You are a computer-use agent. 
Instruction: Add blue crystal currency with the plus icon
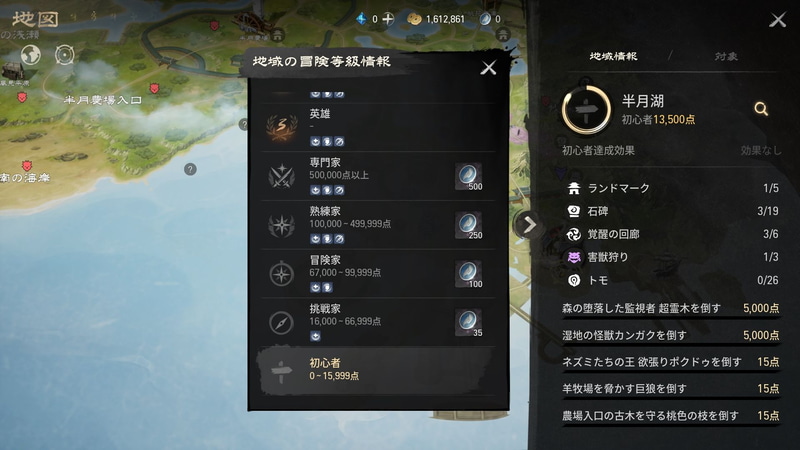388,19
